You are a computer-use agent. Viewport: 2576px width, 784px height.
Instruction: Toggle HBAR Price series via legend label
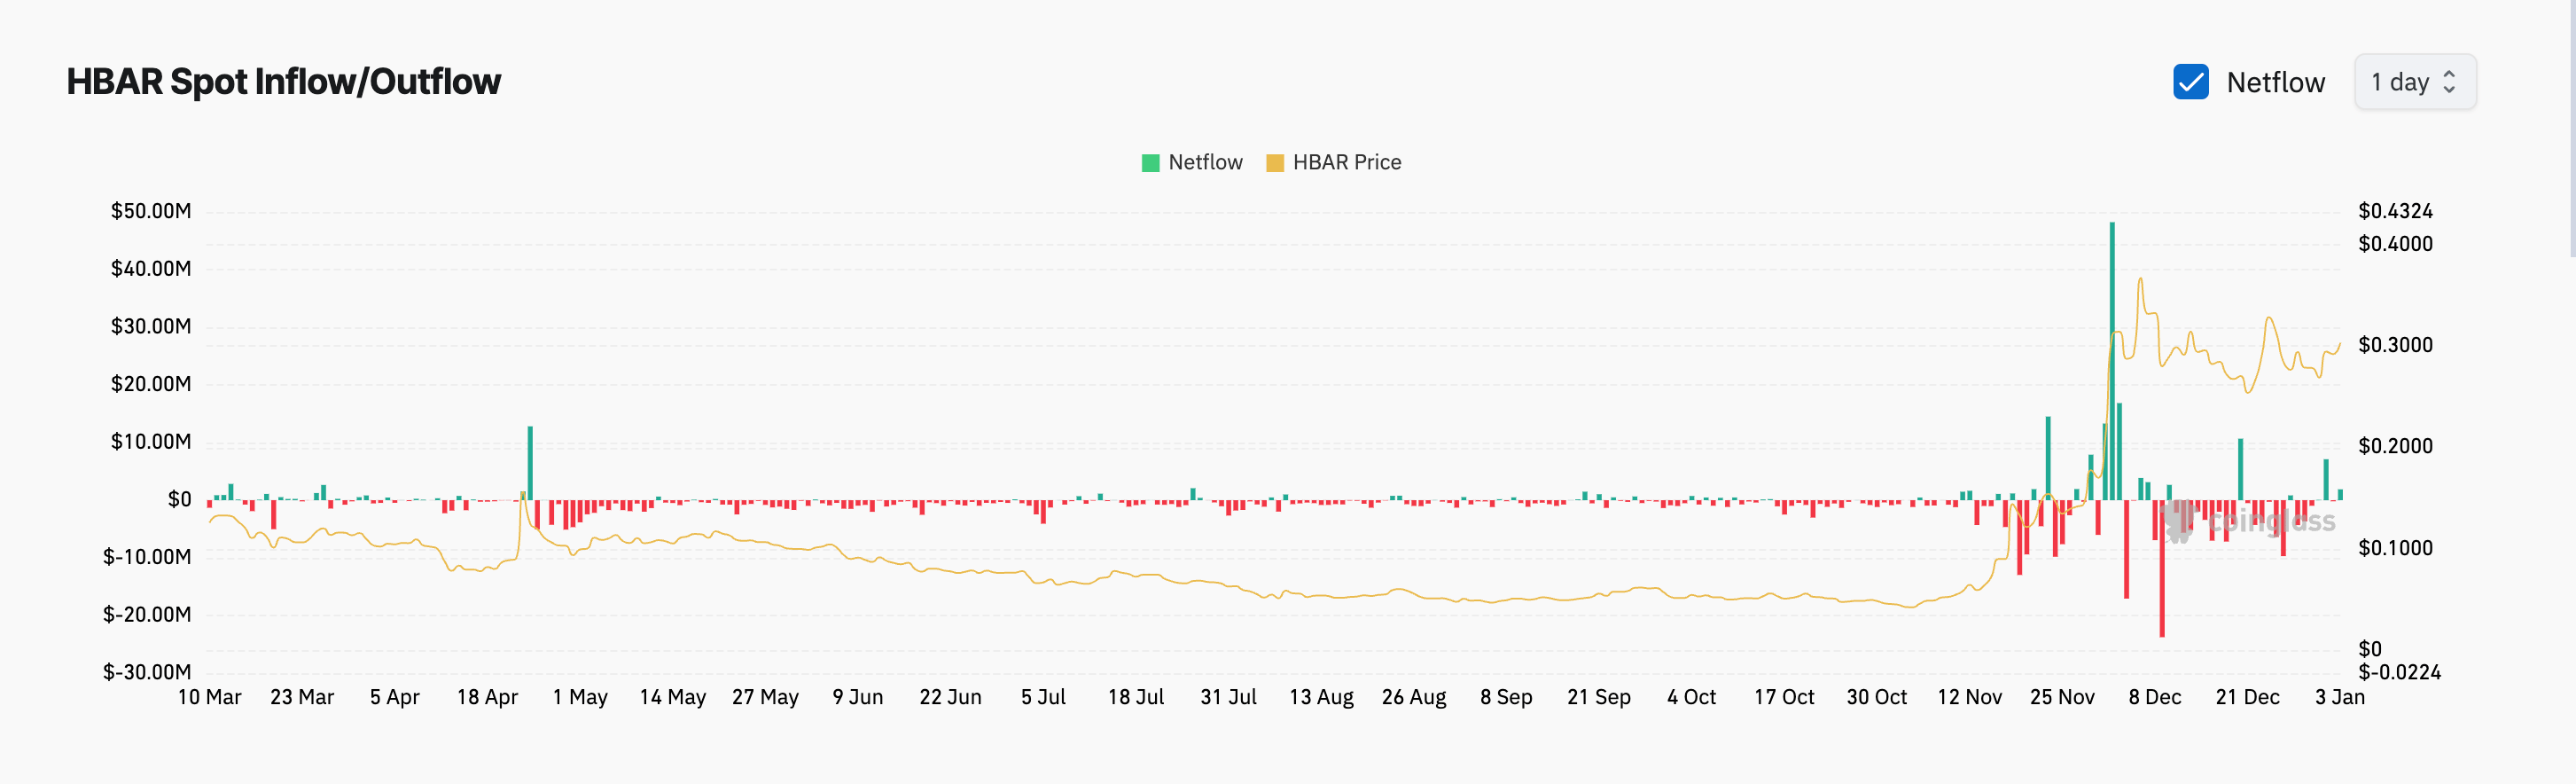click(1346, 163)
